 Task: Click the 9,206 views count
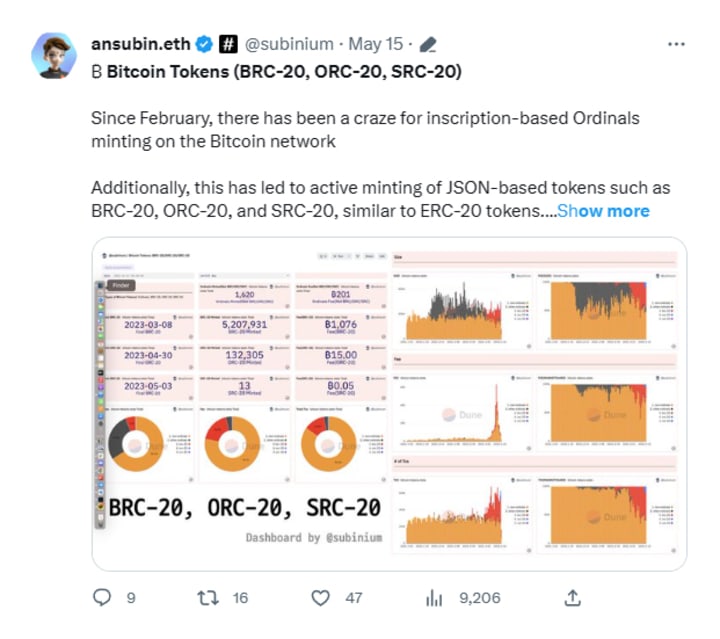coord(479,598)
